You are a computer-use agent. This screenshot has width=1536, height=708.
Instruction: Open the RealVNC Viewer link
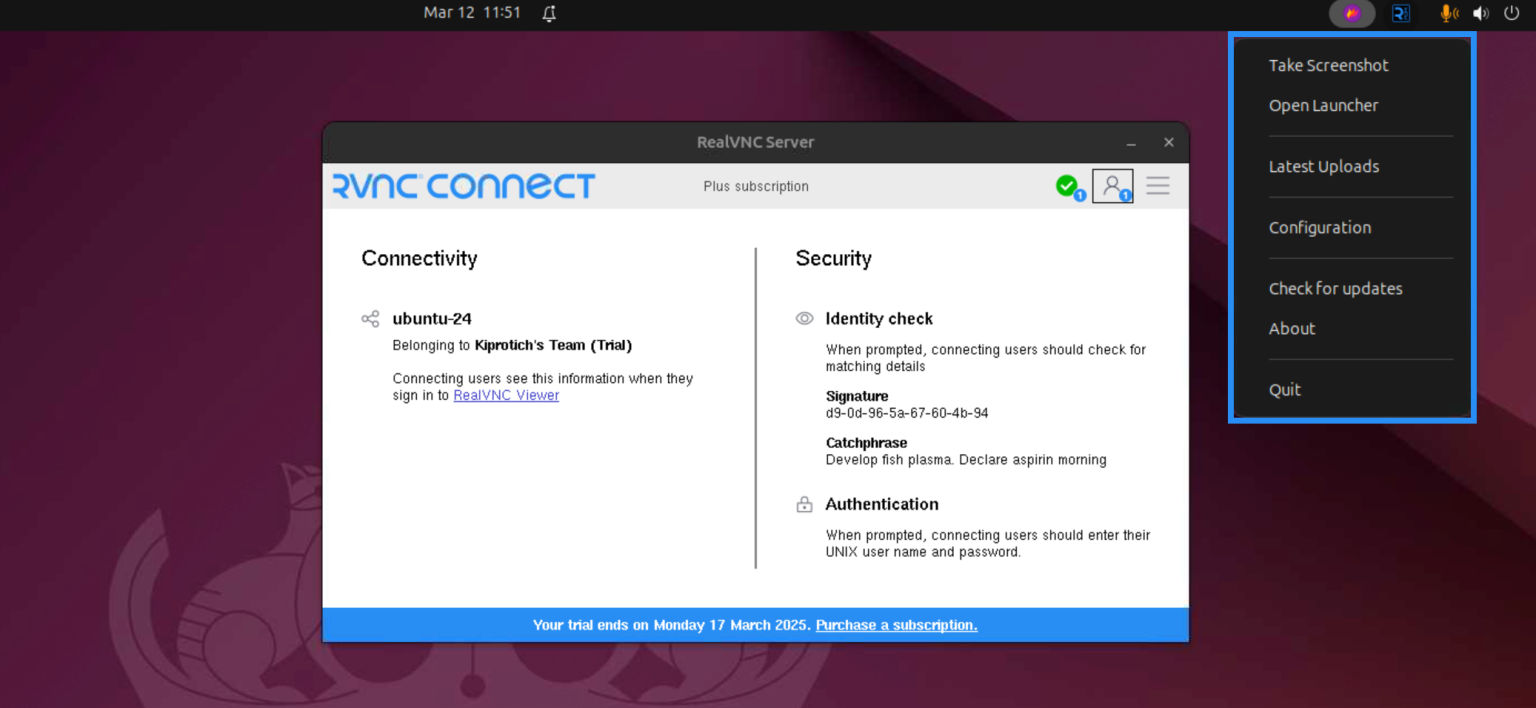(x=506, y=395)
